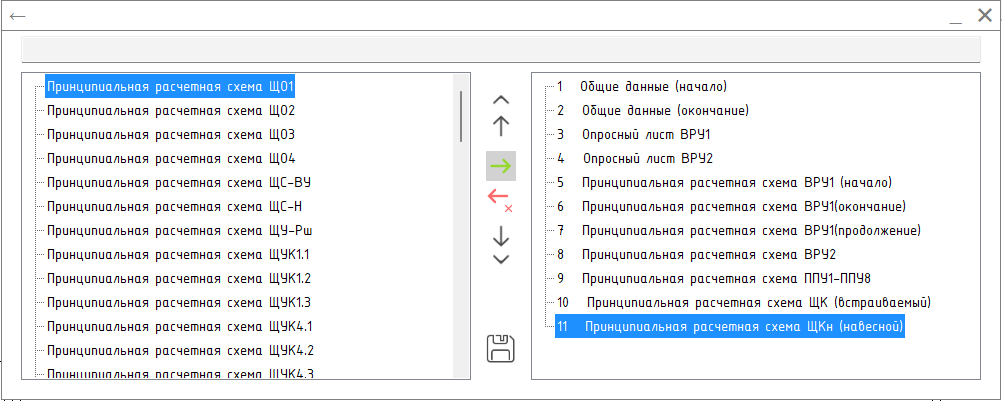
Task: Select Принципиальная расчетная схема ЩУК4.1 item
Action: point(179,326)
